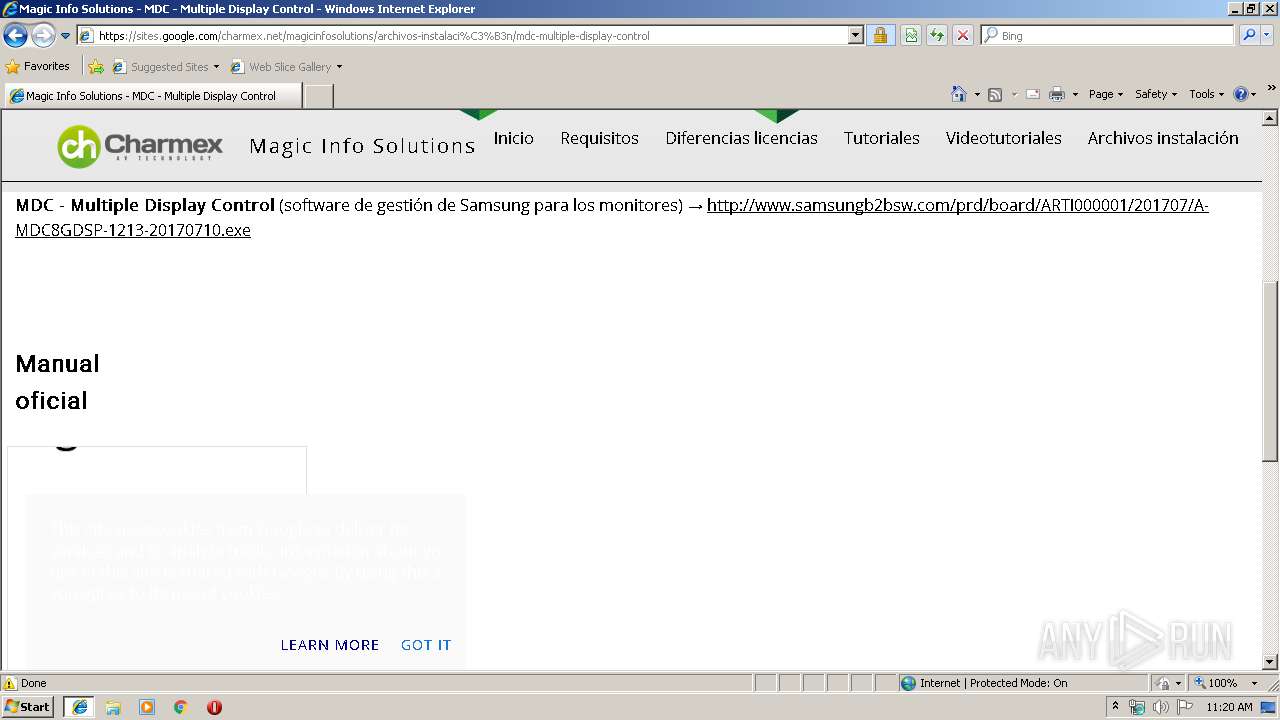Click the security lock icon

point(880,36)
